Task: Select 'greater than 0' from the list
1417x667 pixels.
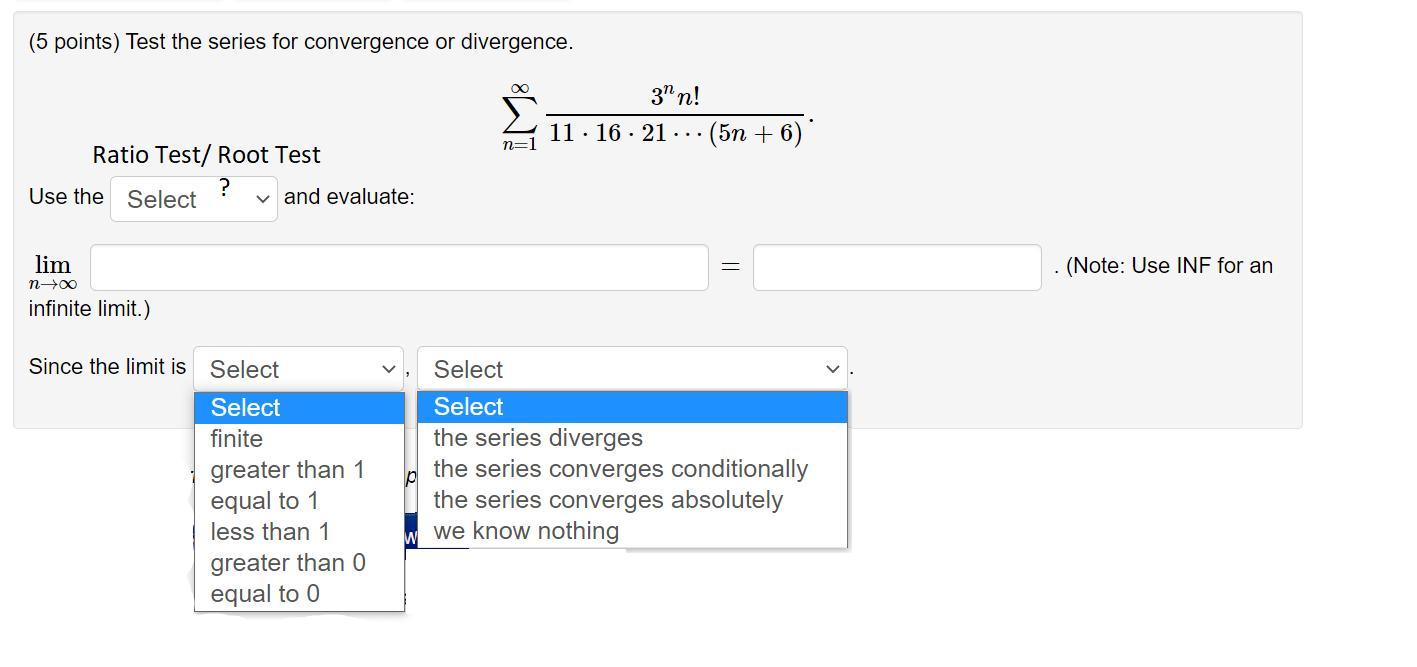Action: tap(287, 563)
